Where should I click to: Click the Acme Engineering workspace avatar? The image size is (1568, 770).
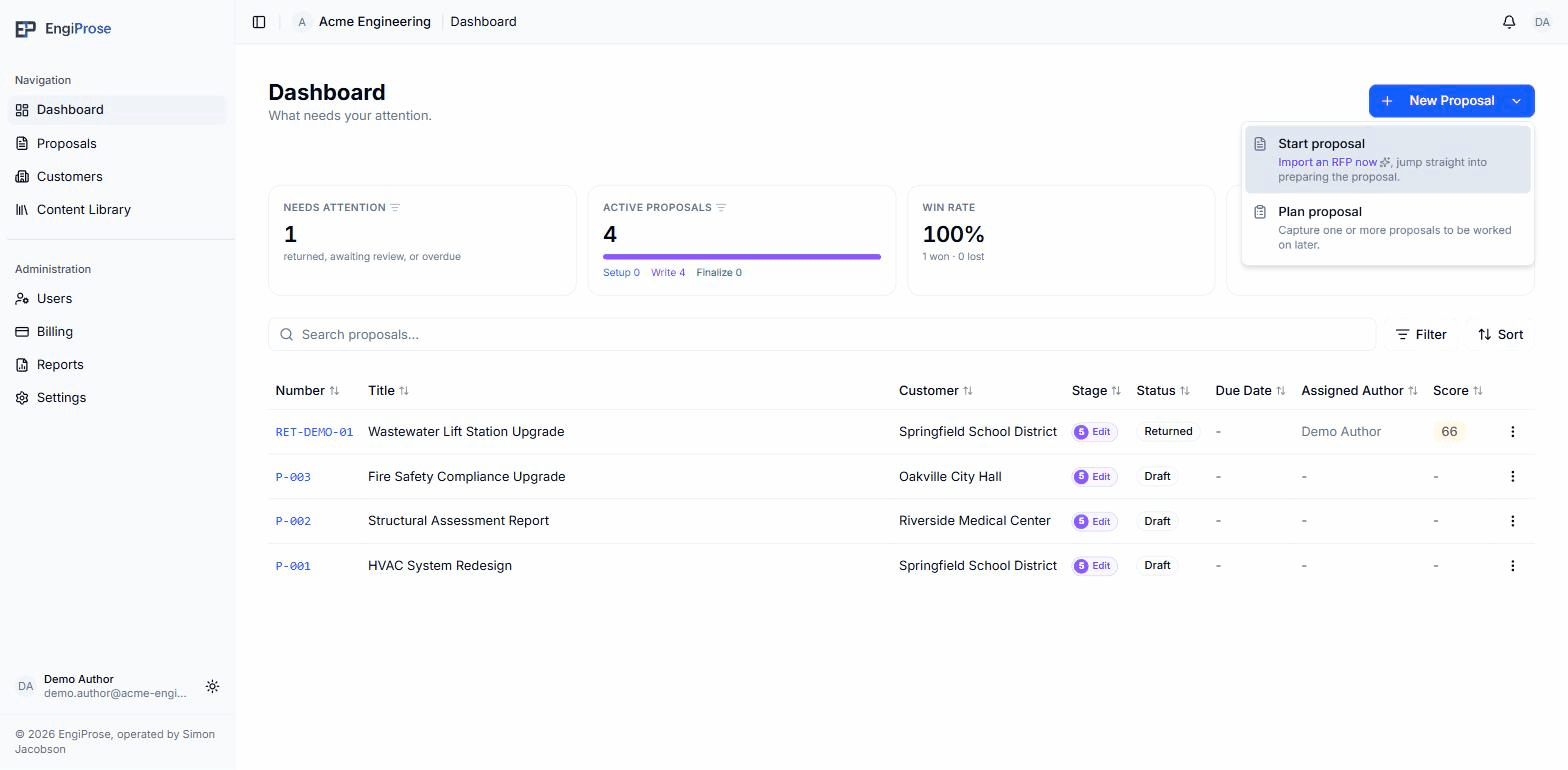[302, 22]
